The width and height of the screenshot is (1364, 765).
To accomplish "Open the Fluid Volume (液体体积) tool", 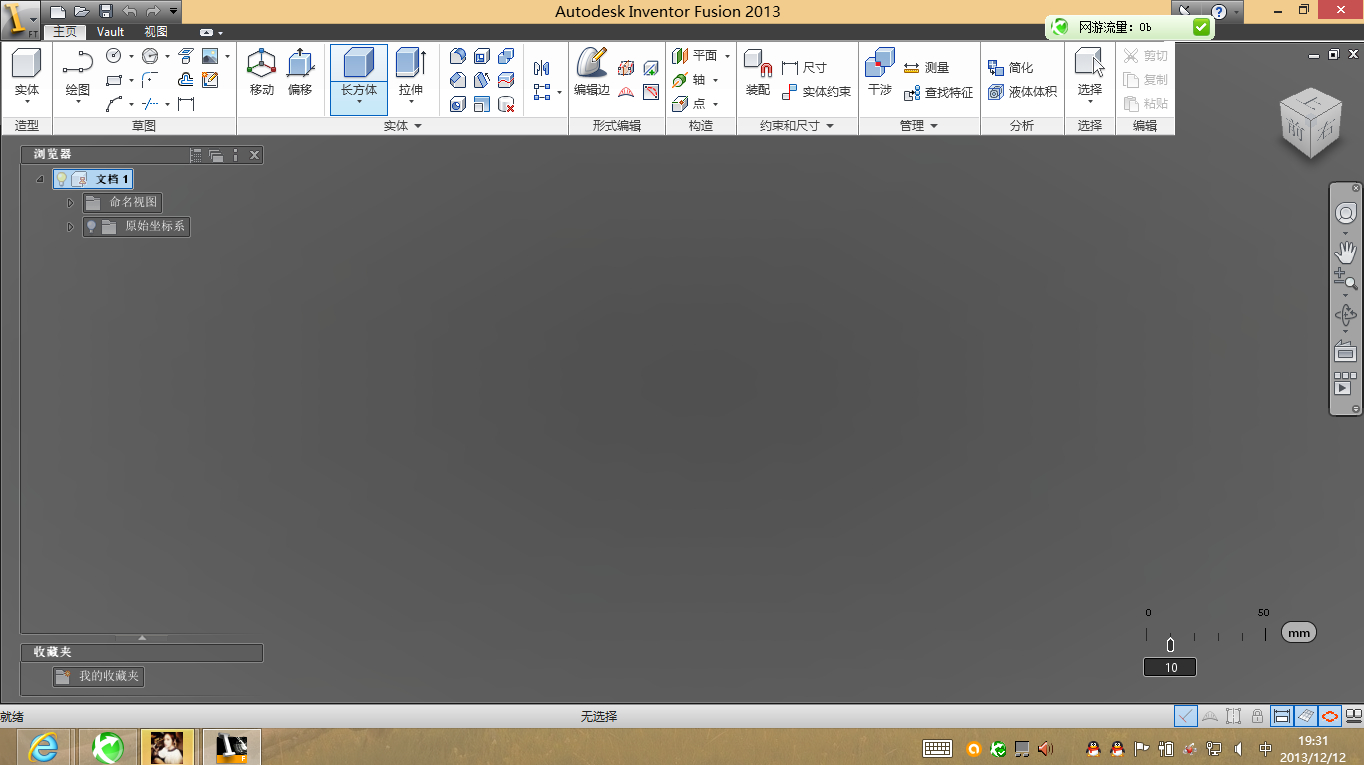I will tap(1022, 92).
